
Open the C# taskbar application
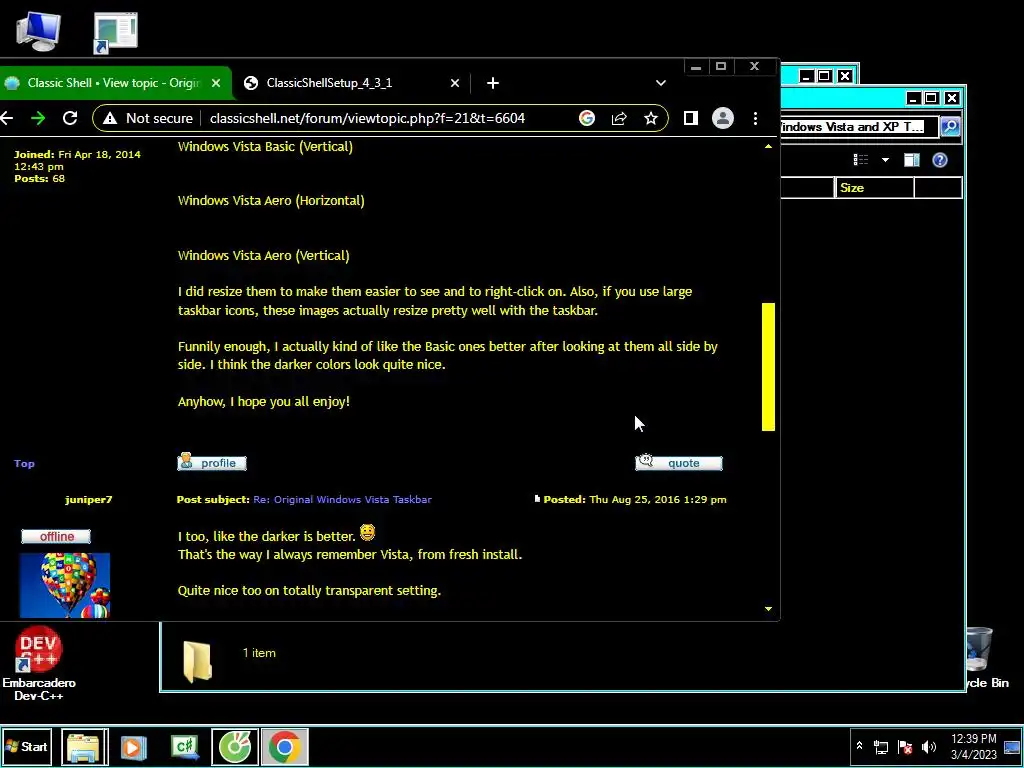point(185,746)
